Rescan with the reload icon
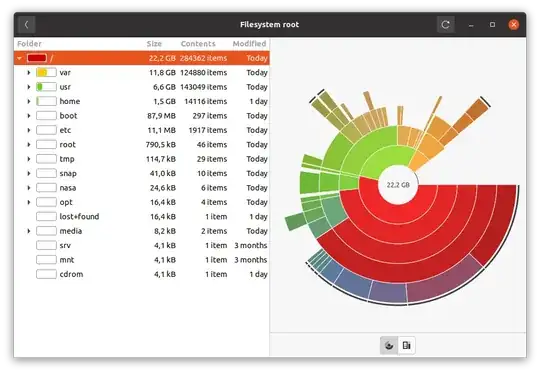 [x=445, y=24]
